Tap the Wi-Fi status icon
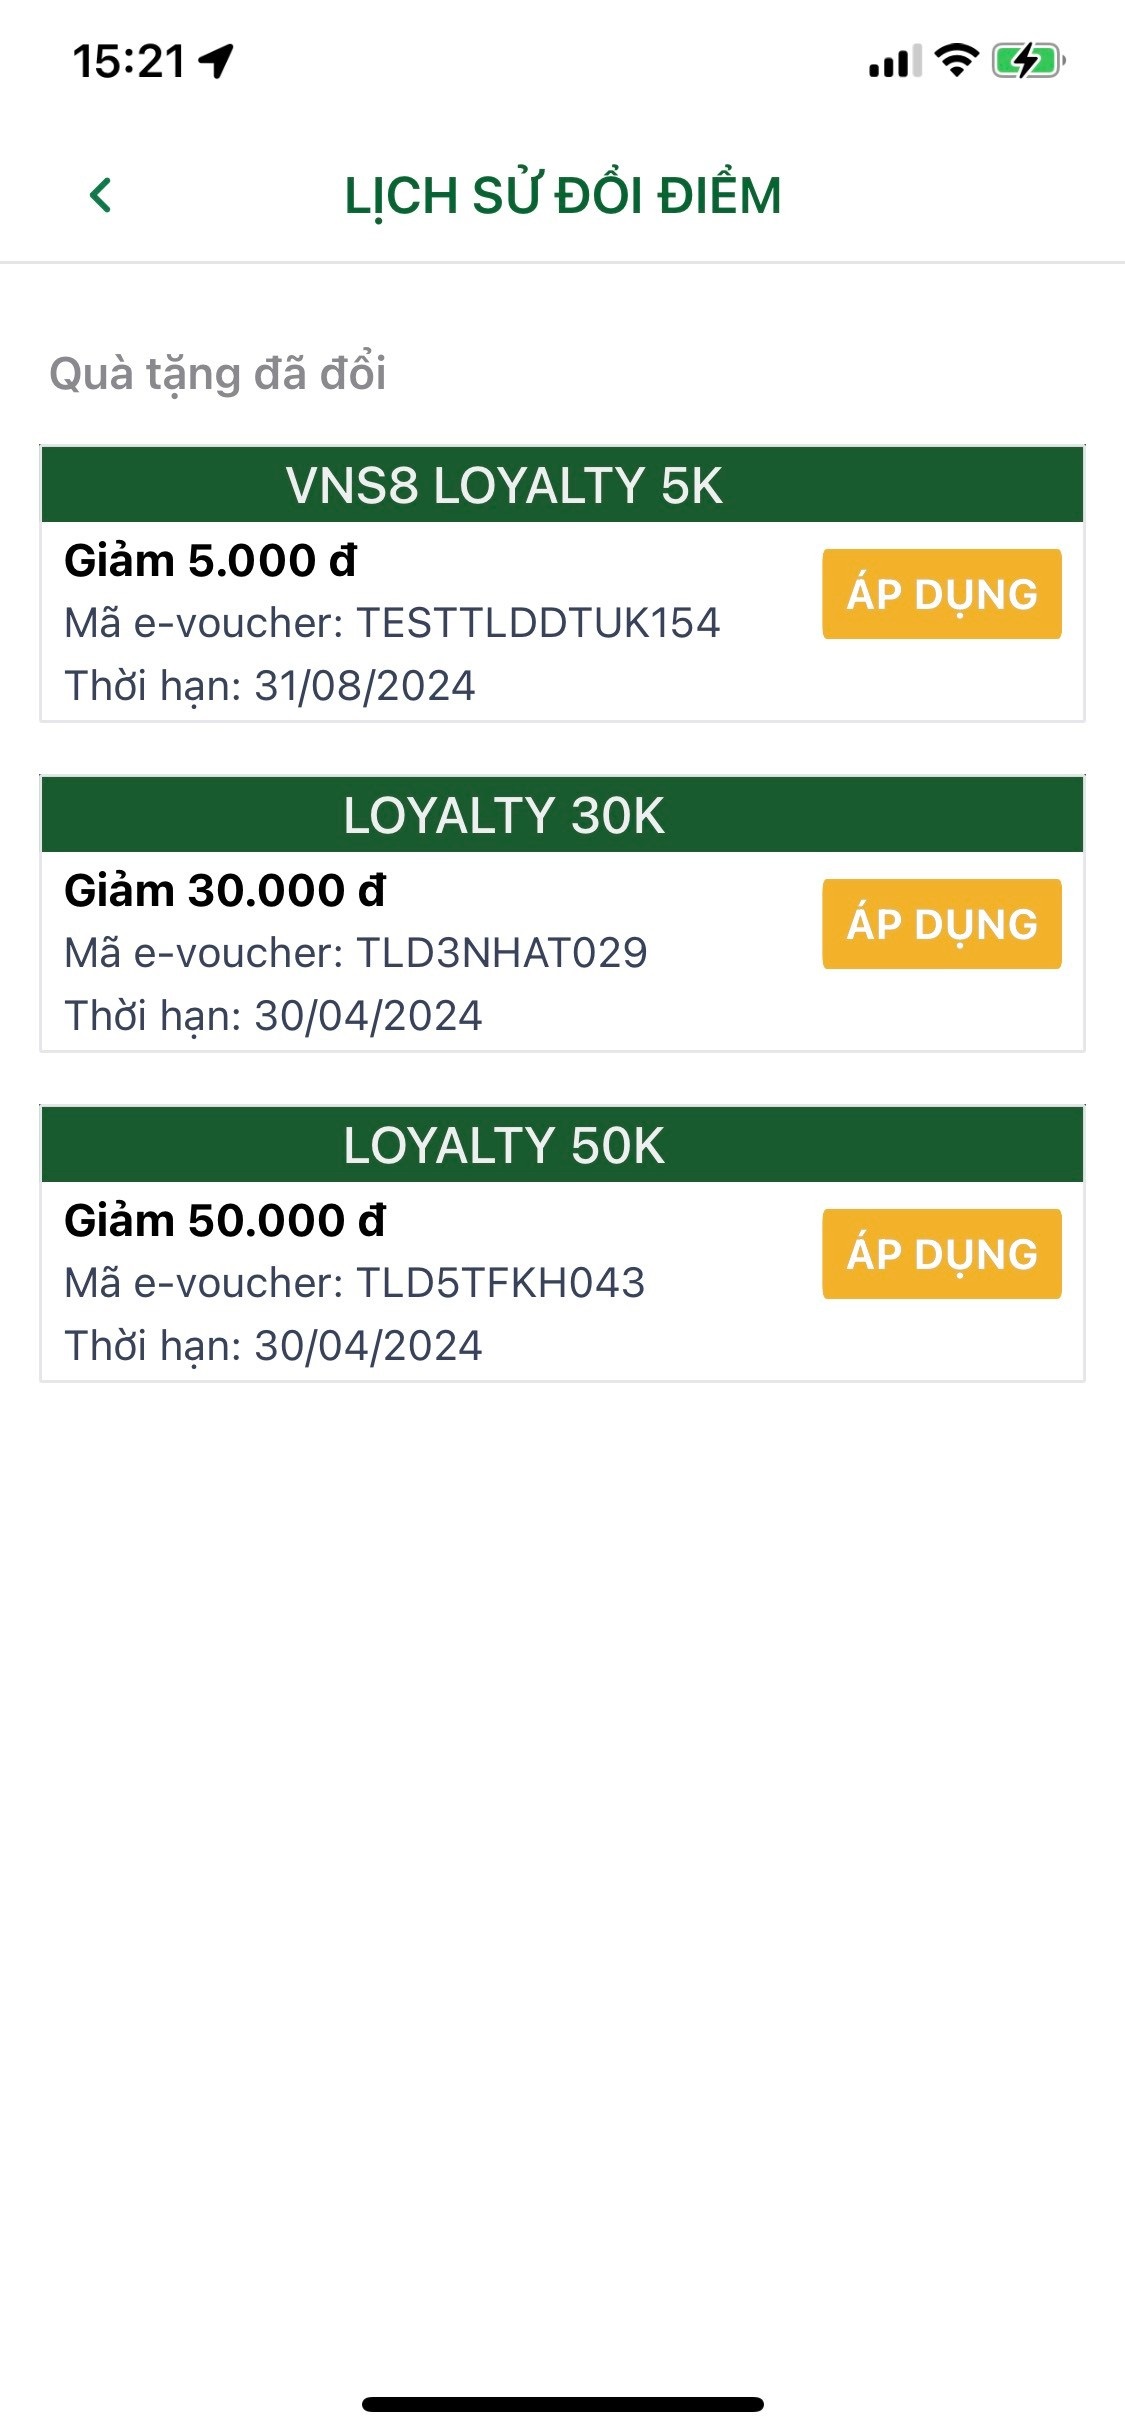This screenshot has width=1125, height=2436. [x=957, y=61]
